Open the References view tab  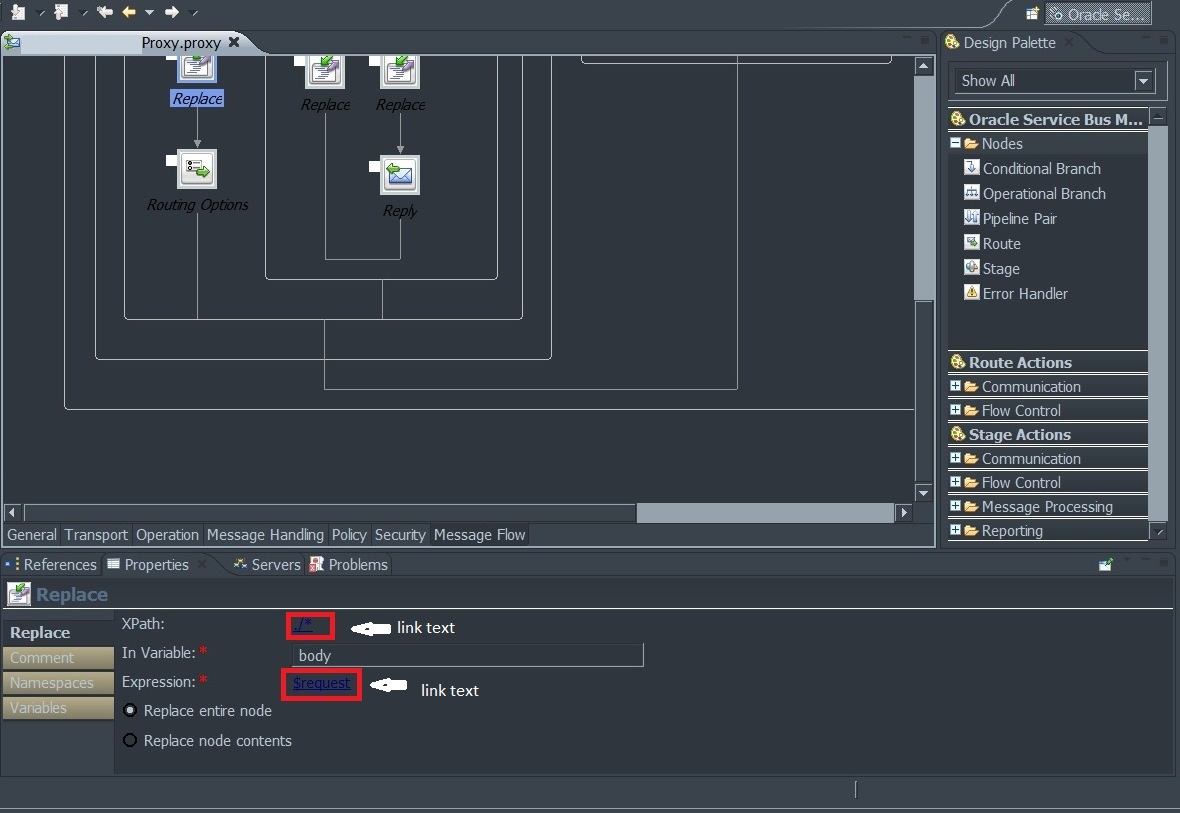coord(51,565)
